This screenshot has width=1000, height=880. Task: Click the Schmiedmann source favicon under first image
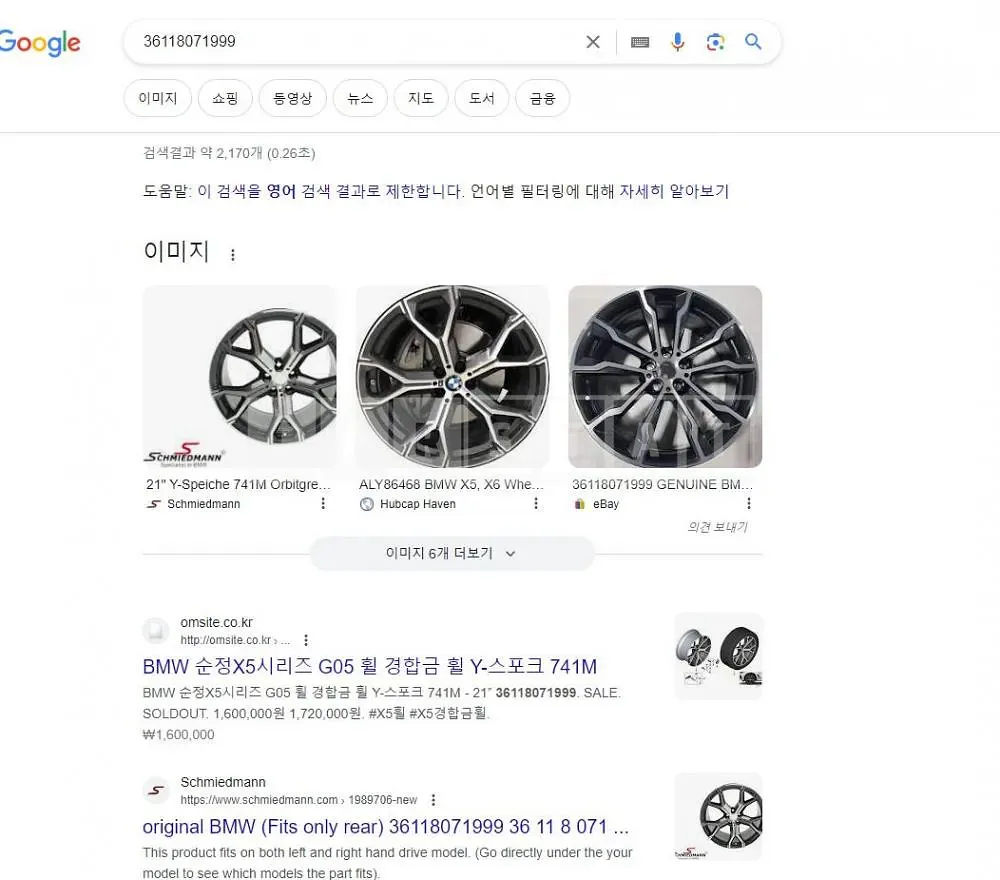point(154,504)
